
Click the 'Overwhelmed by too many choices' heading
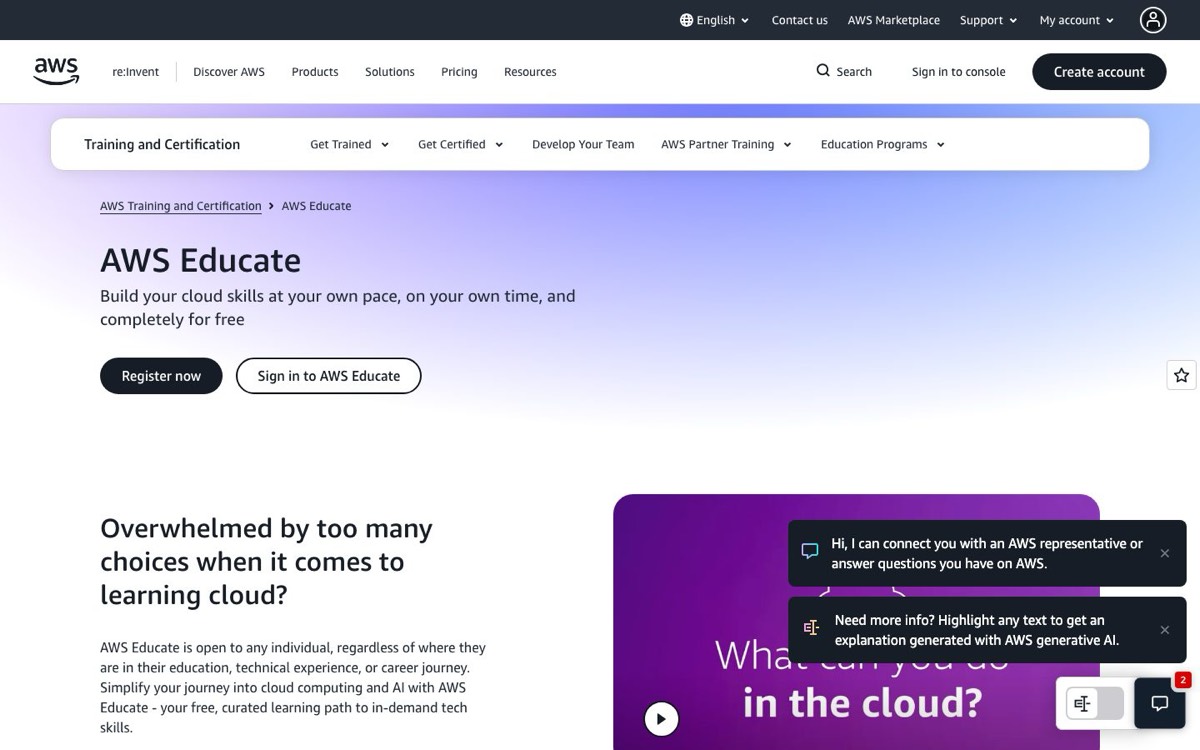point(266,561)
